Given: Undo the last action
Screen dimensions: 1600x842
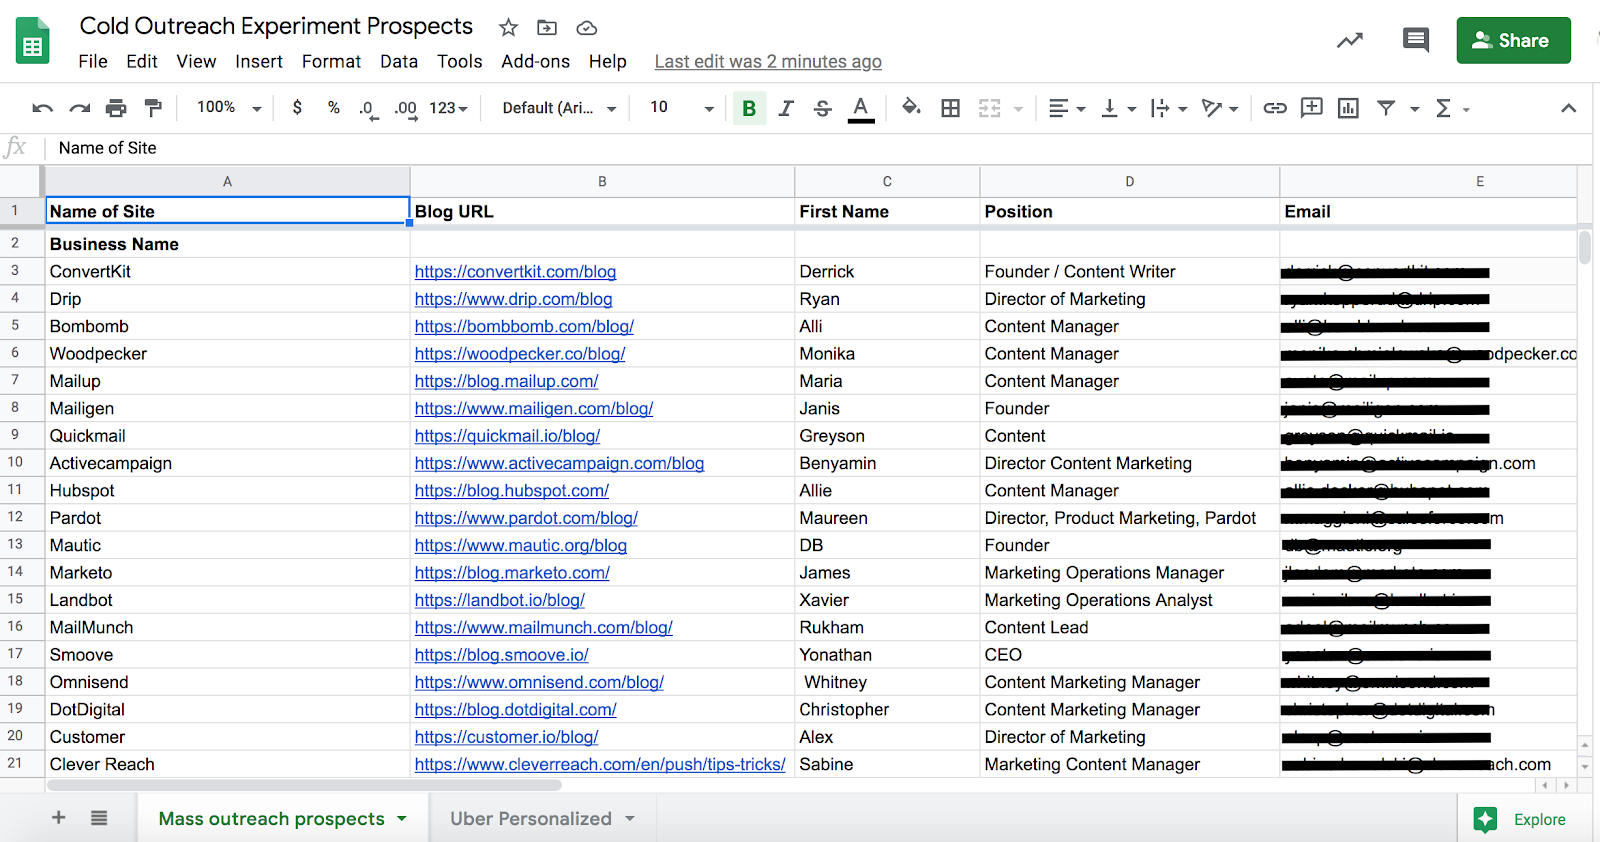Looking at the screenshot, I should [x=42, y=108].
